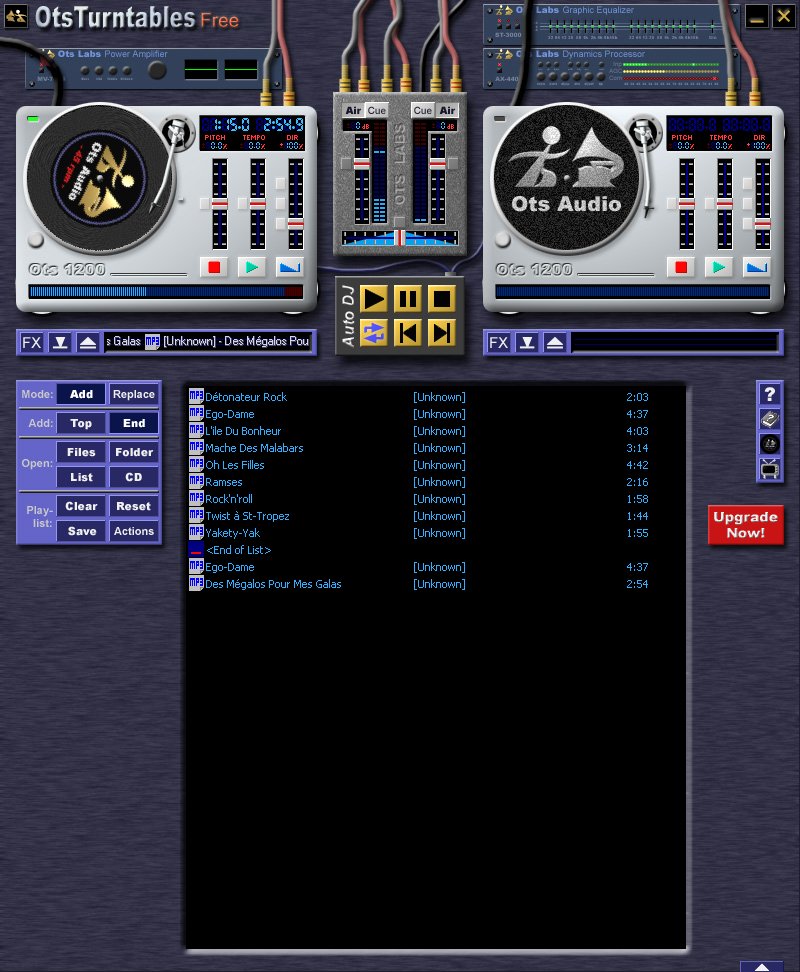Click the CD open button
The image size is (800, 972).
coord(134,477)
